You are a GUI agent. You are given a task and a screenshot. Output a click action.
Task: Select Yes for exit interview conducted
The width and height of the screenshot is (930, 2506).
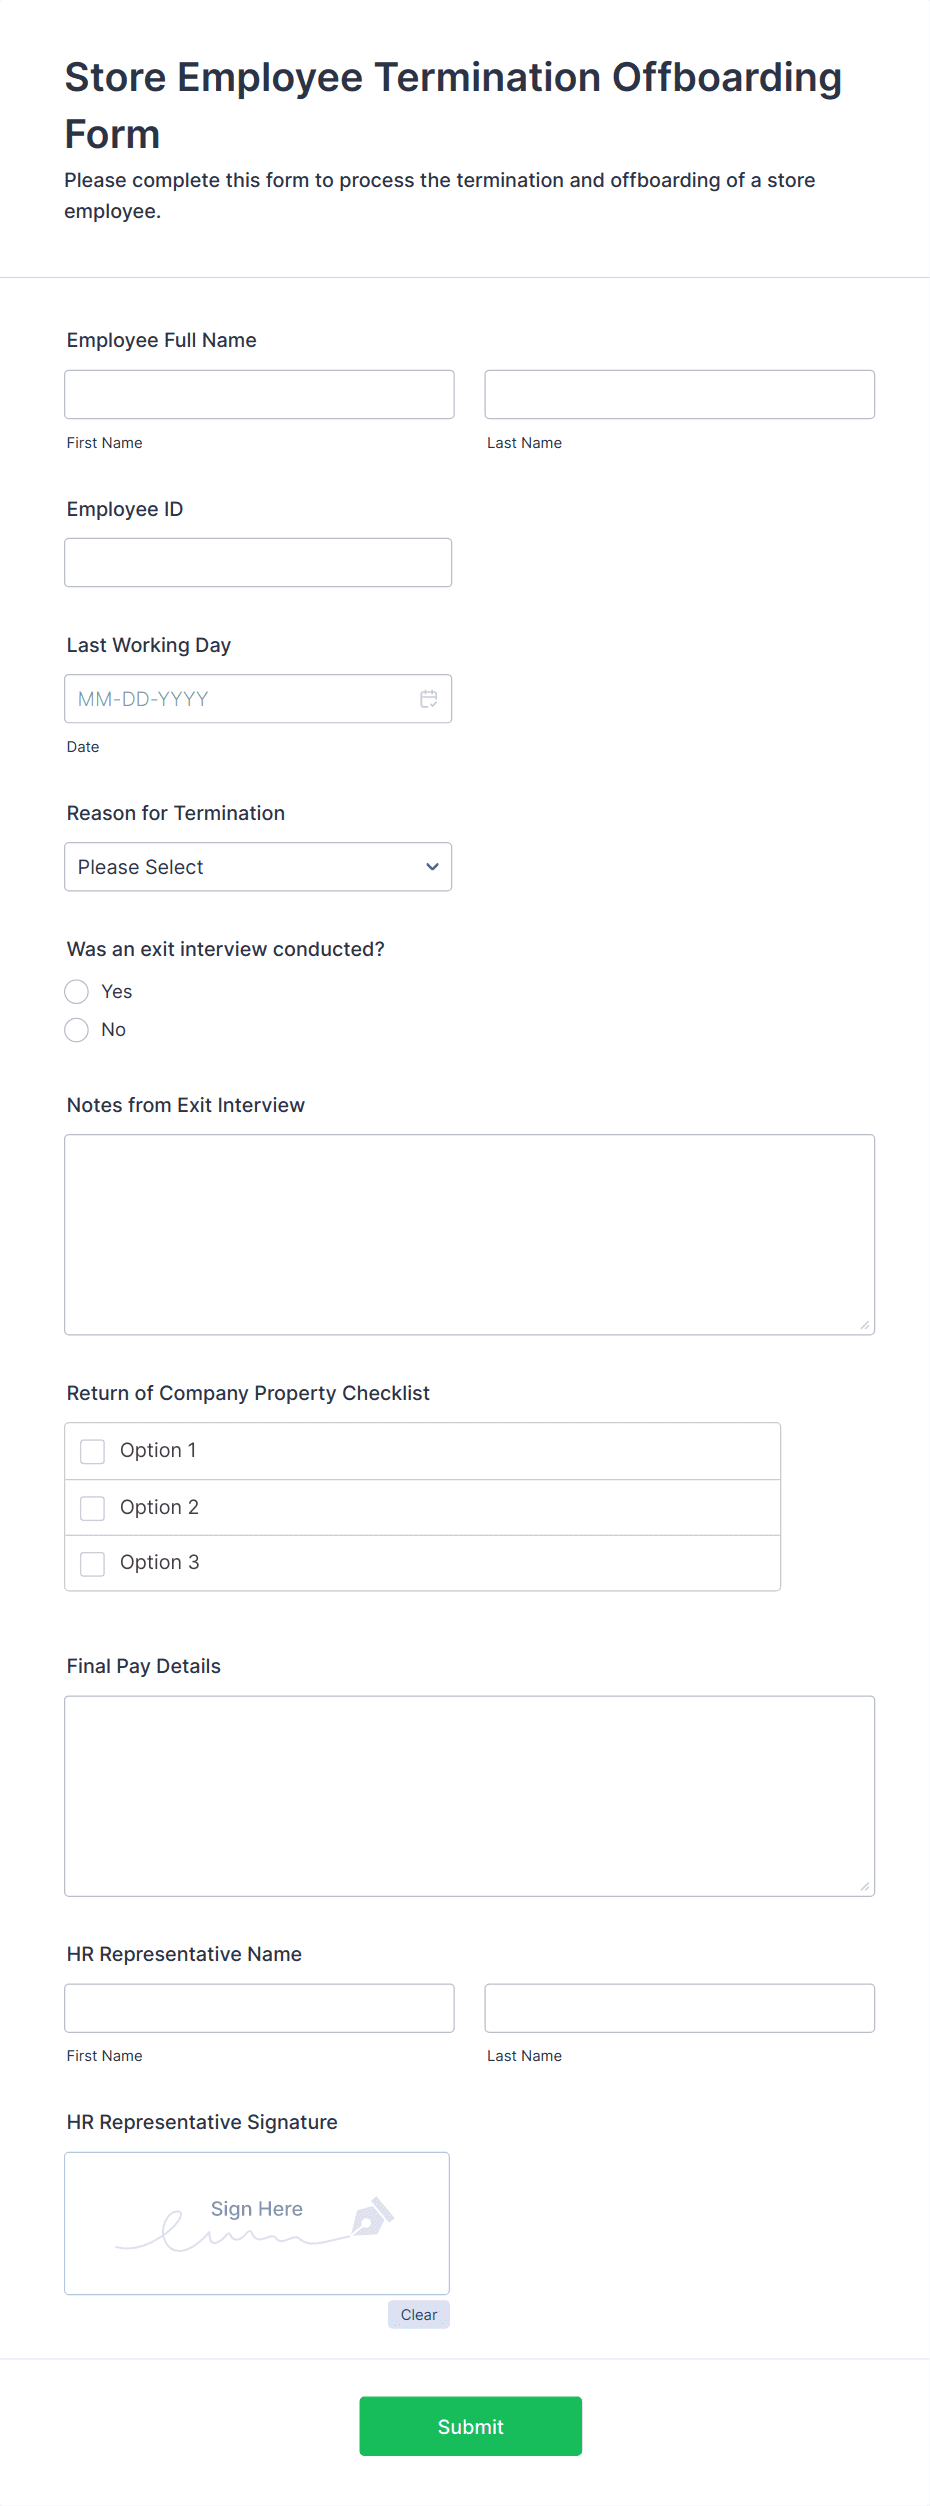point(77,992)
